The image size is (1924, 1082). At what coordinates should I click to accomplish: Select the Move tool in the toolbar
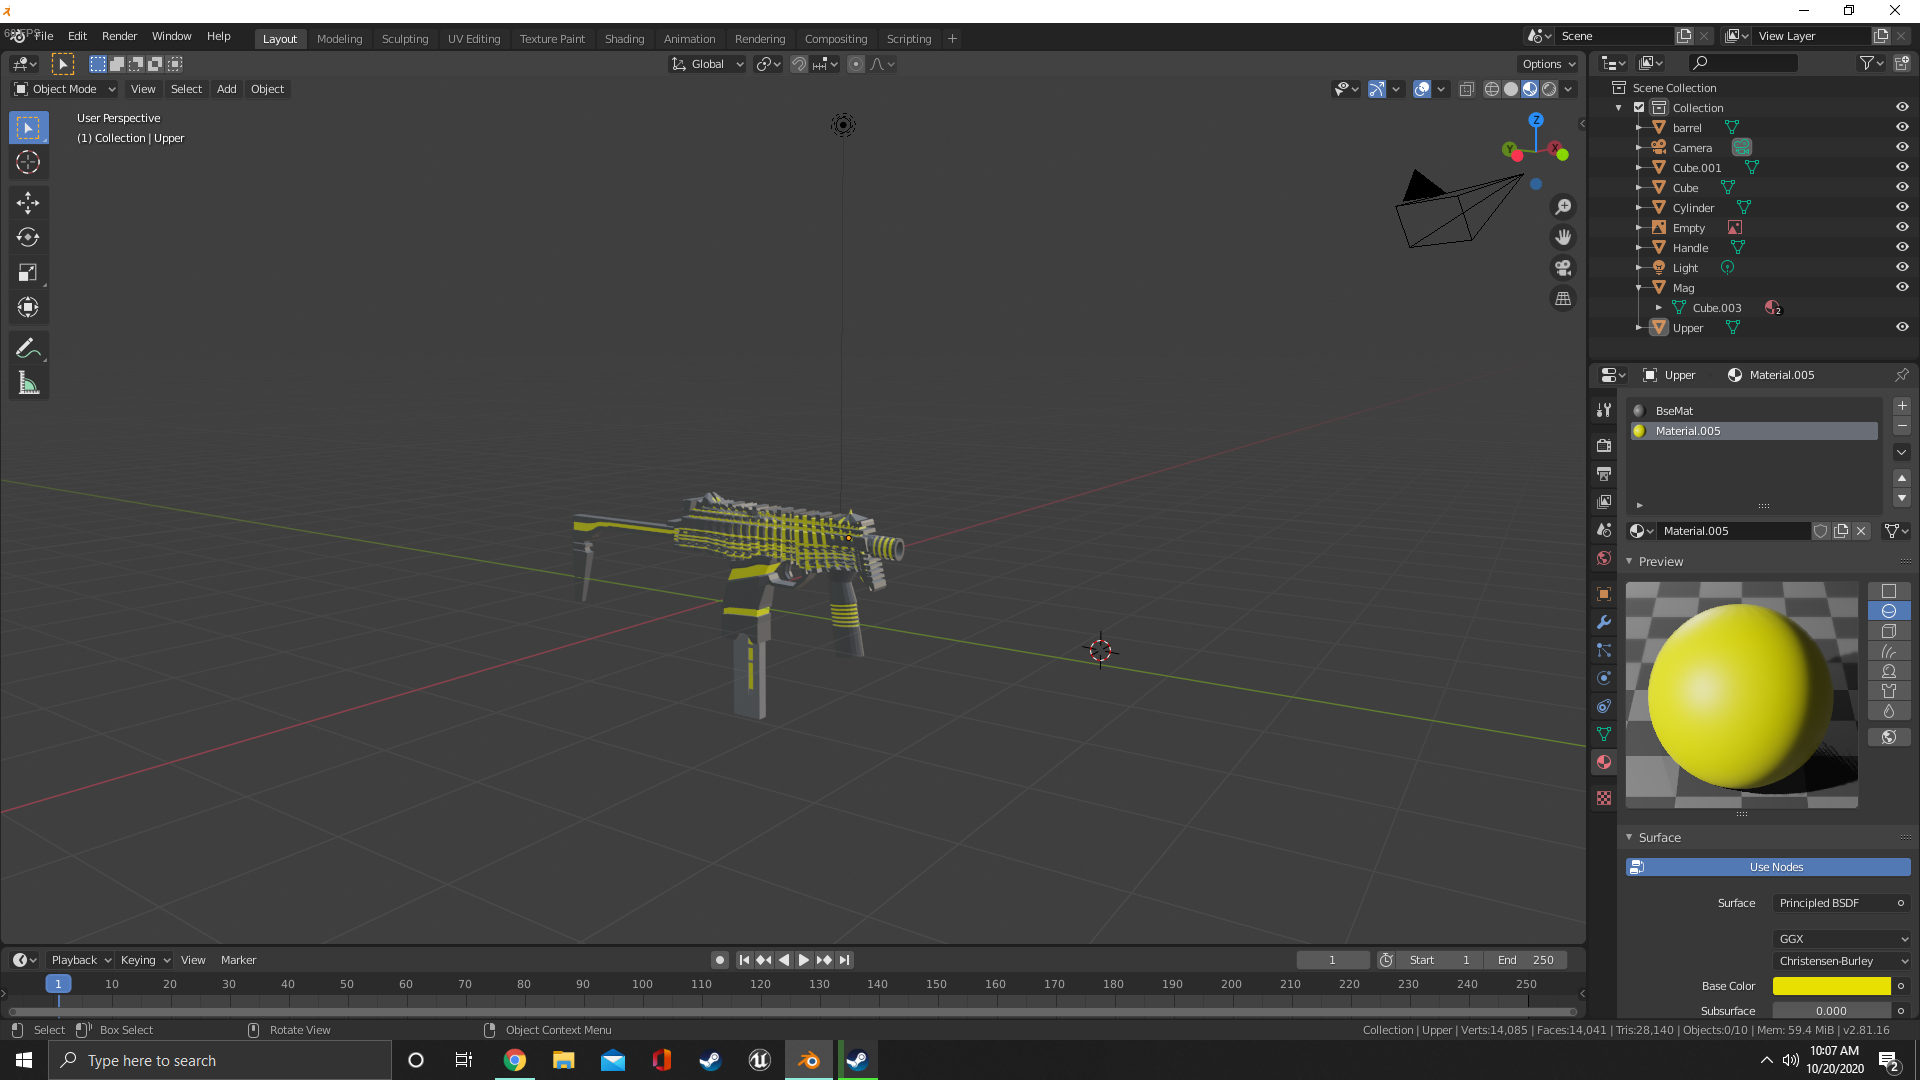point(28,202)
